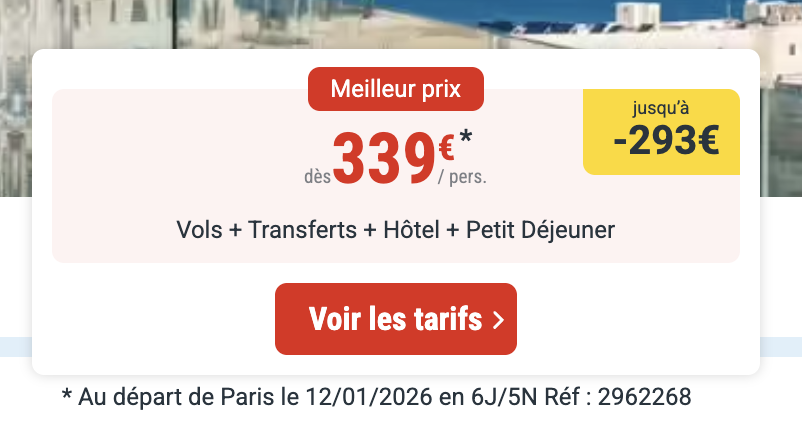The height and width of the screenshot is (434, 802).
Task: Click the large 339 price figure
Action: [384, 158]
